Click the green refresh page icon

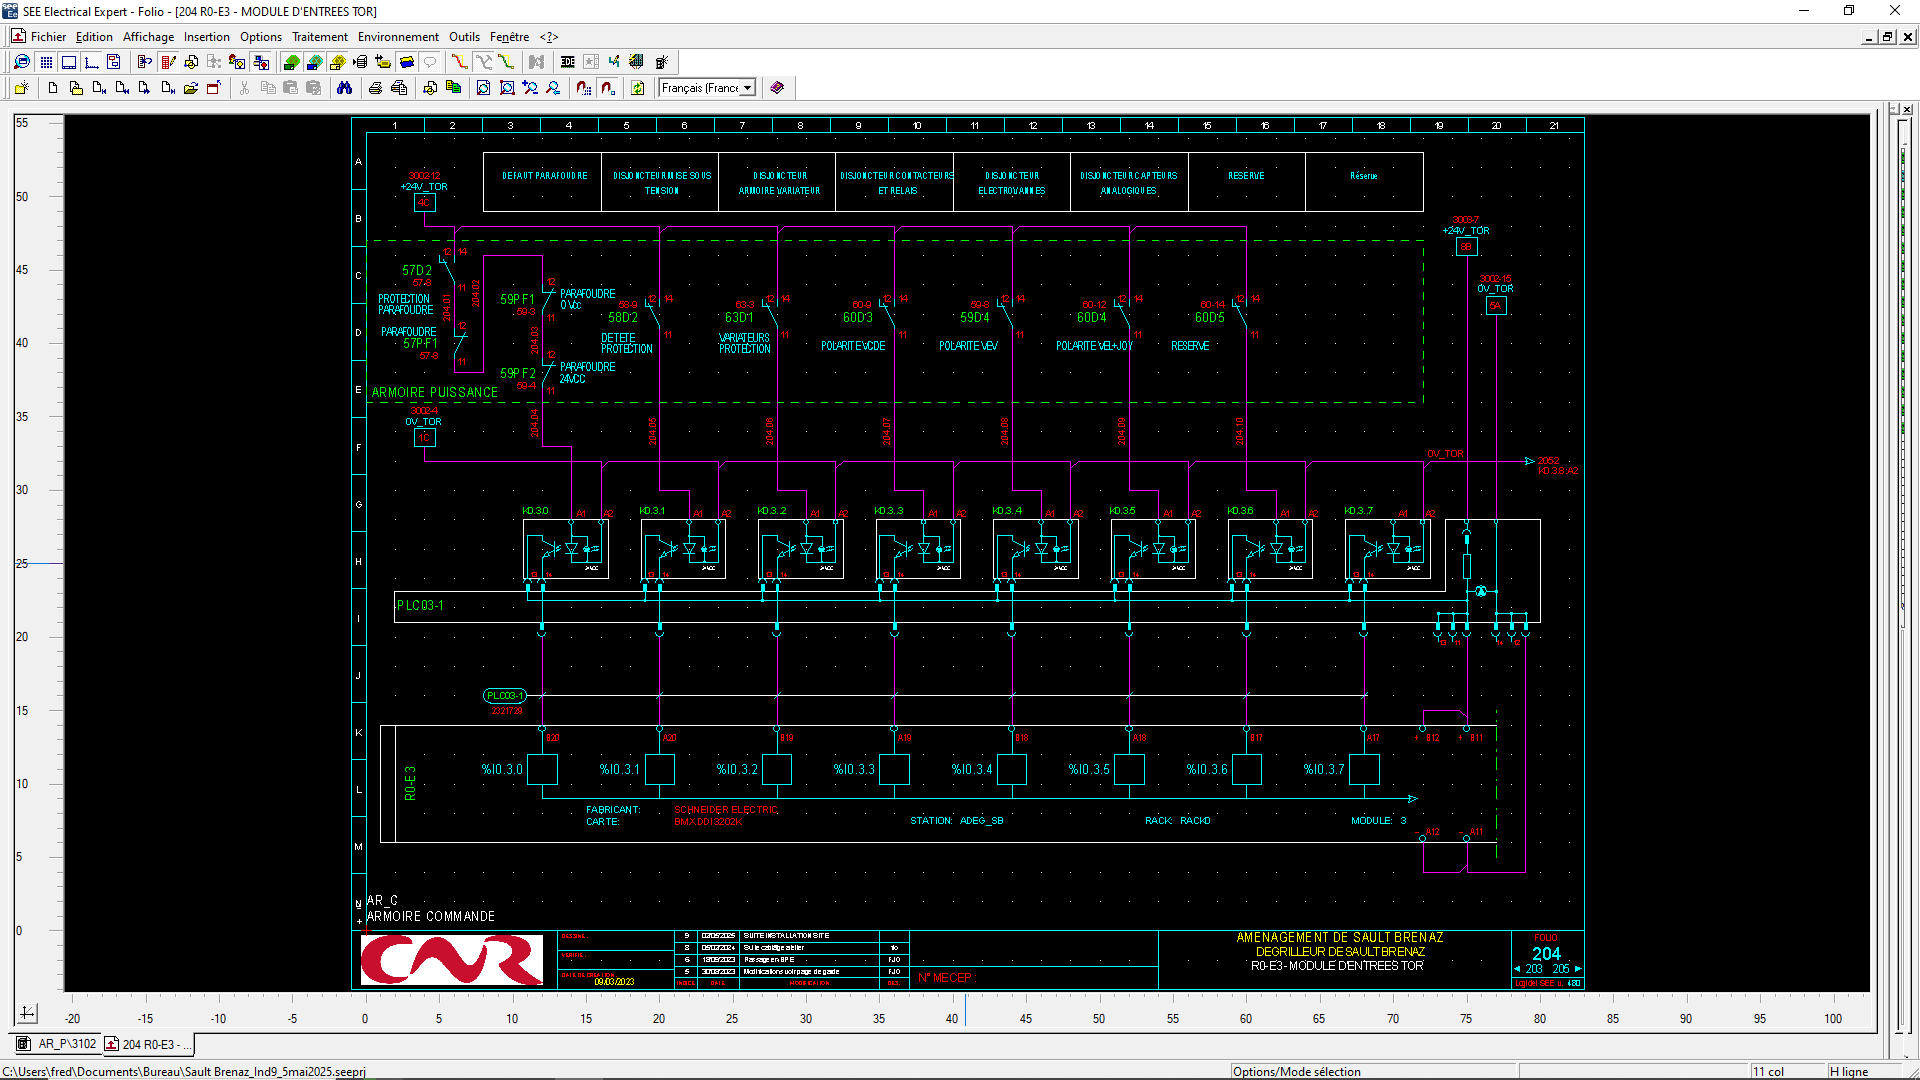(638, 88)
